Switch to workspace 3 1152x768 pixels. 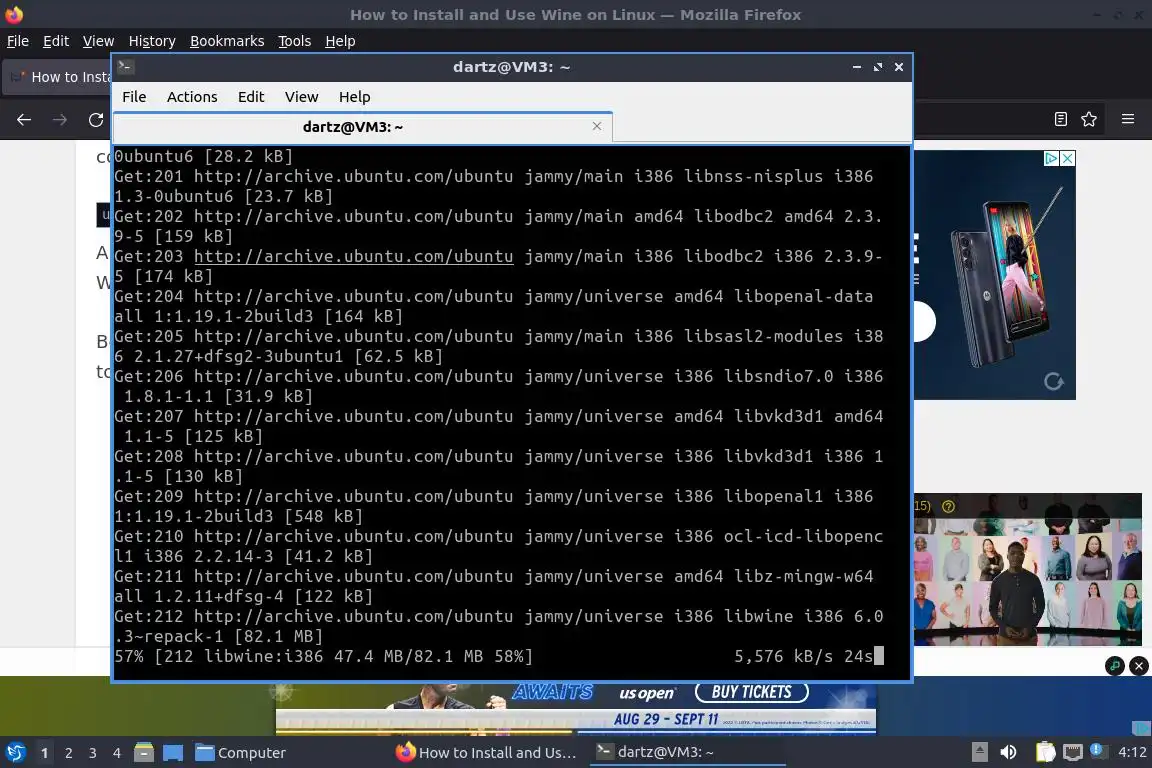pos(93,753)
